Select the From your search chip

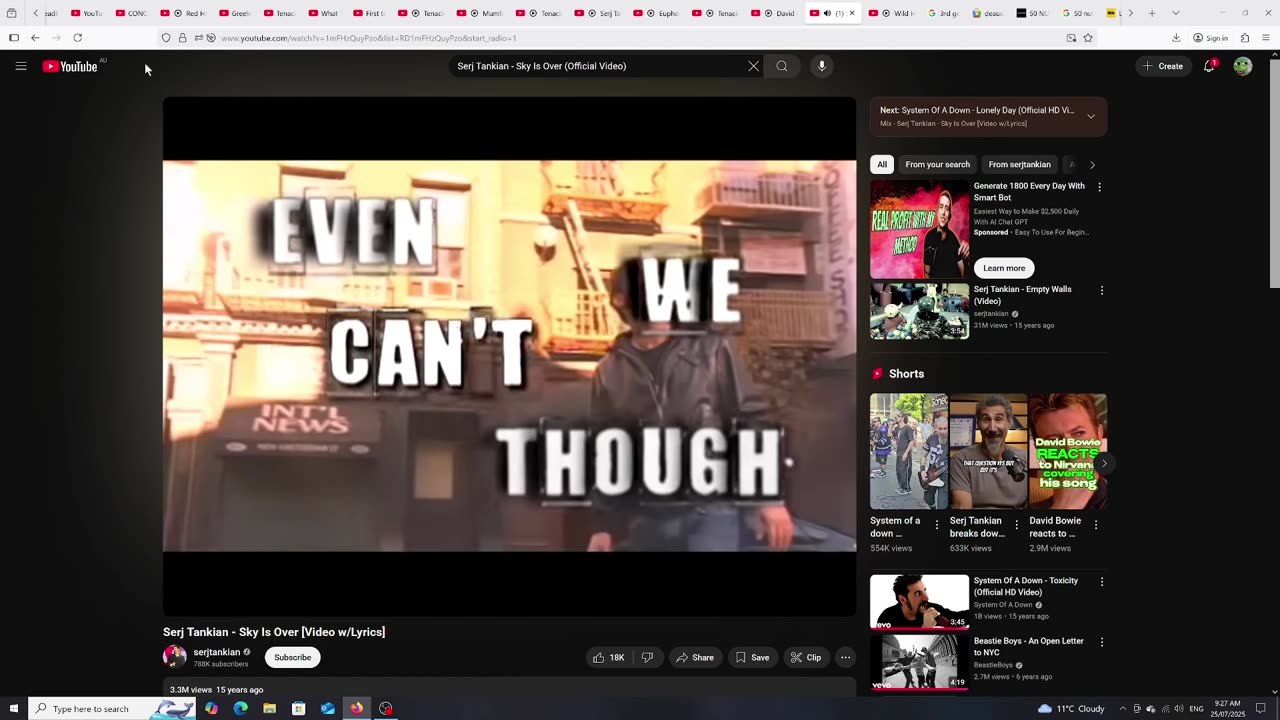pos(937,165)
